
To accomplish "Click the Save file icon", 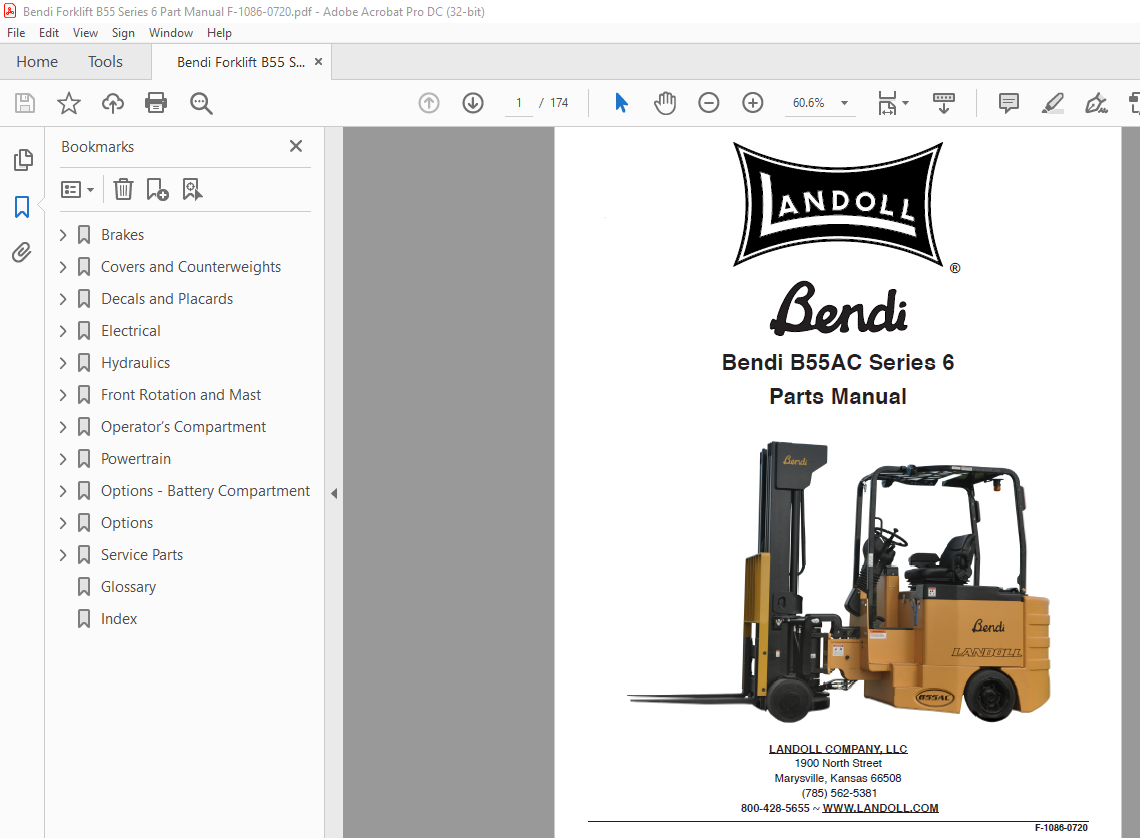I will tap(25, 103).
